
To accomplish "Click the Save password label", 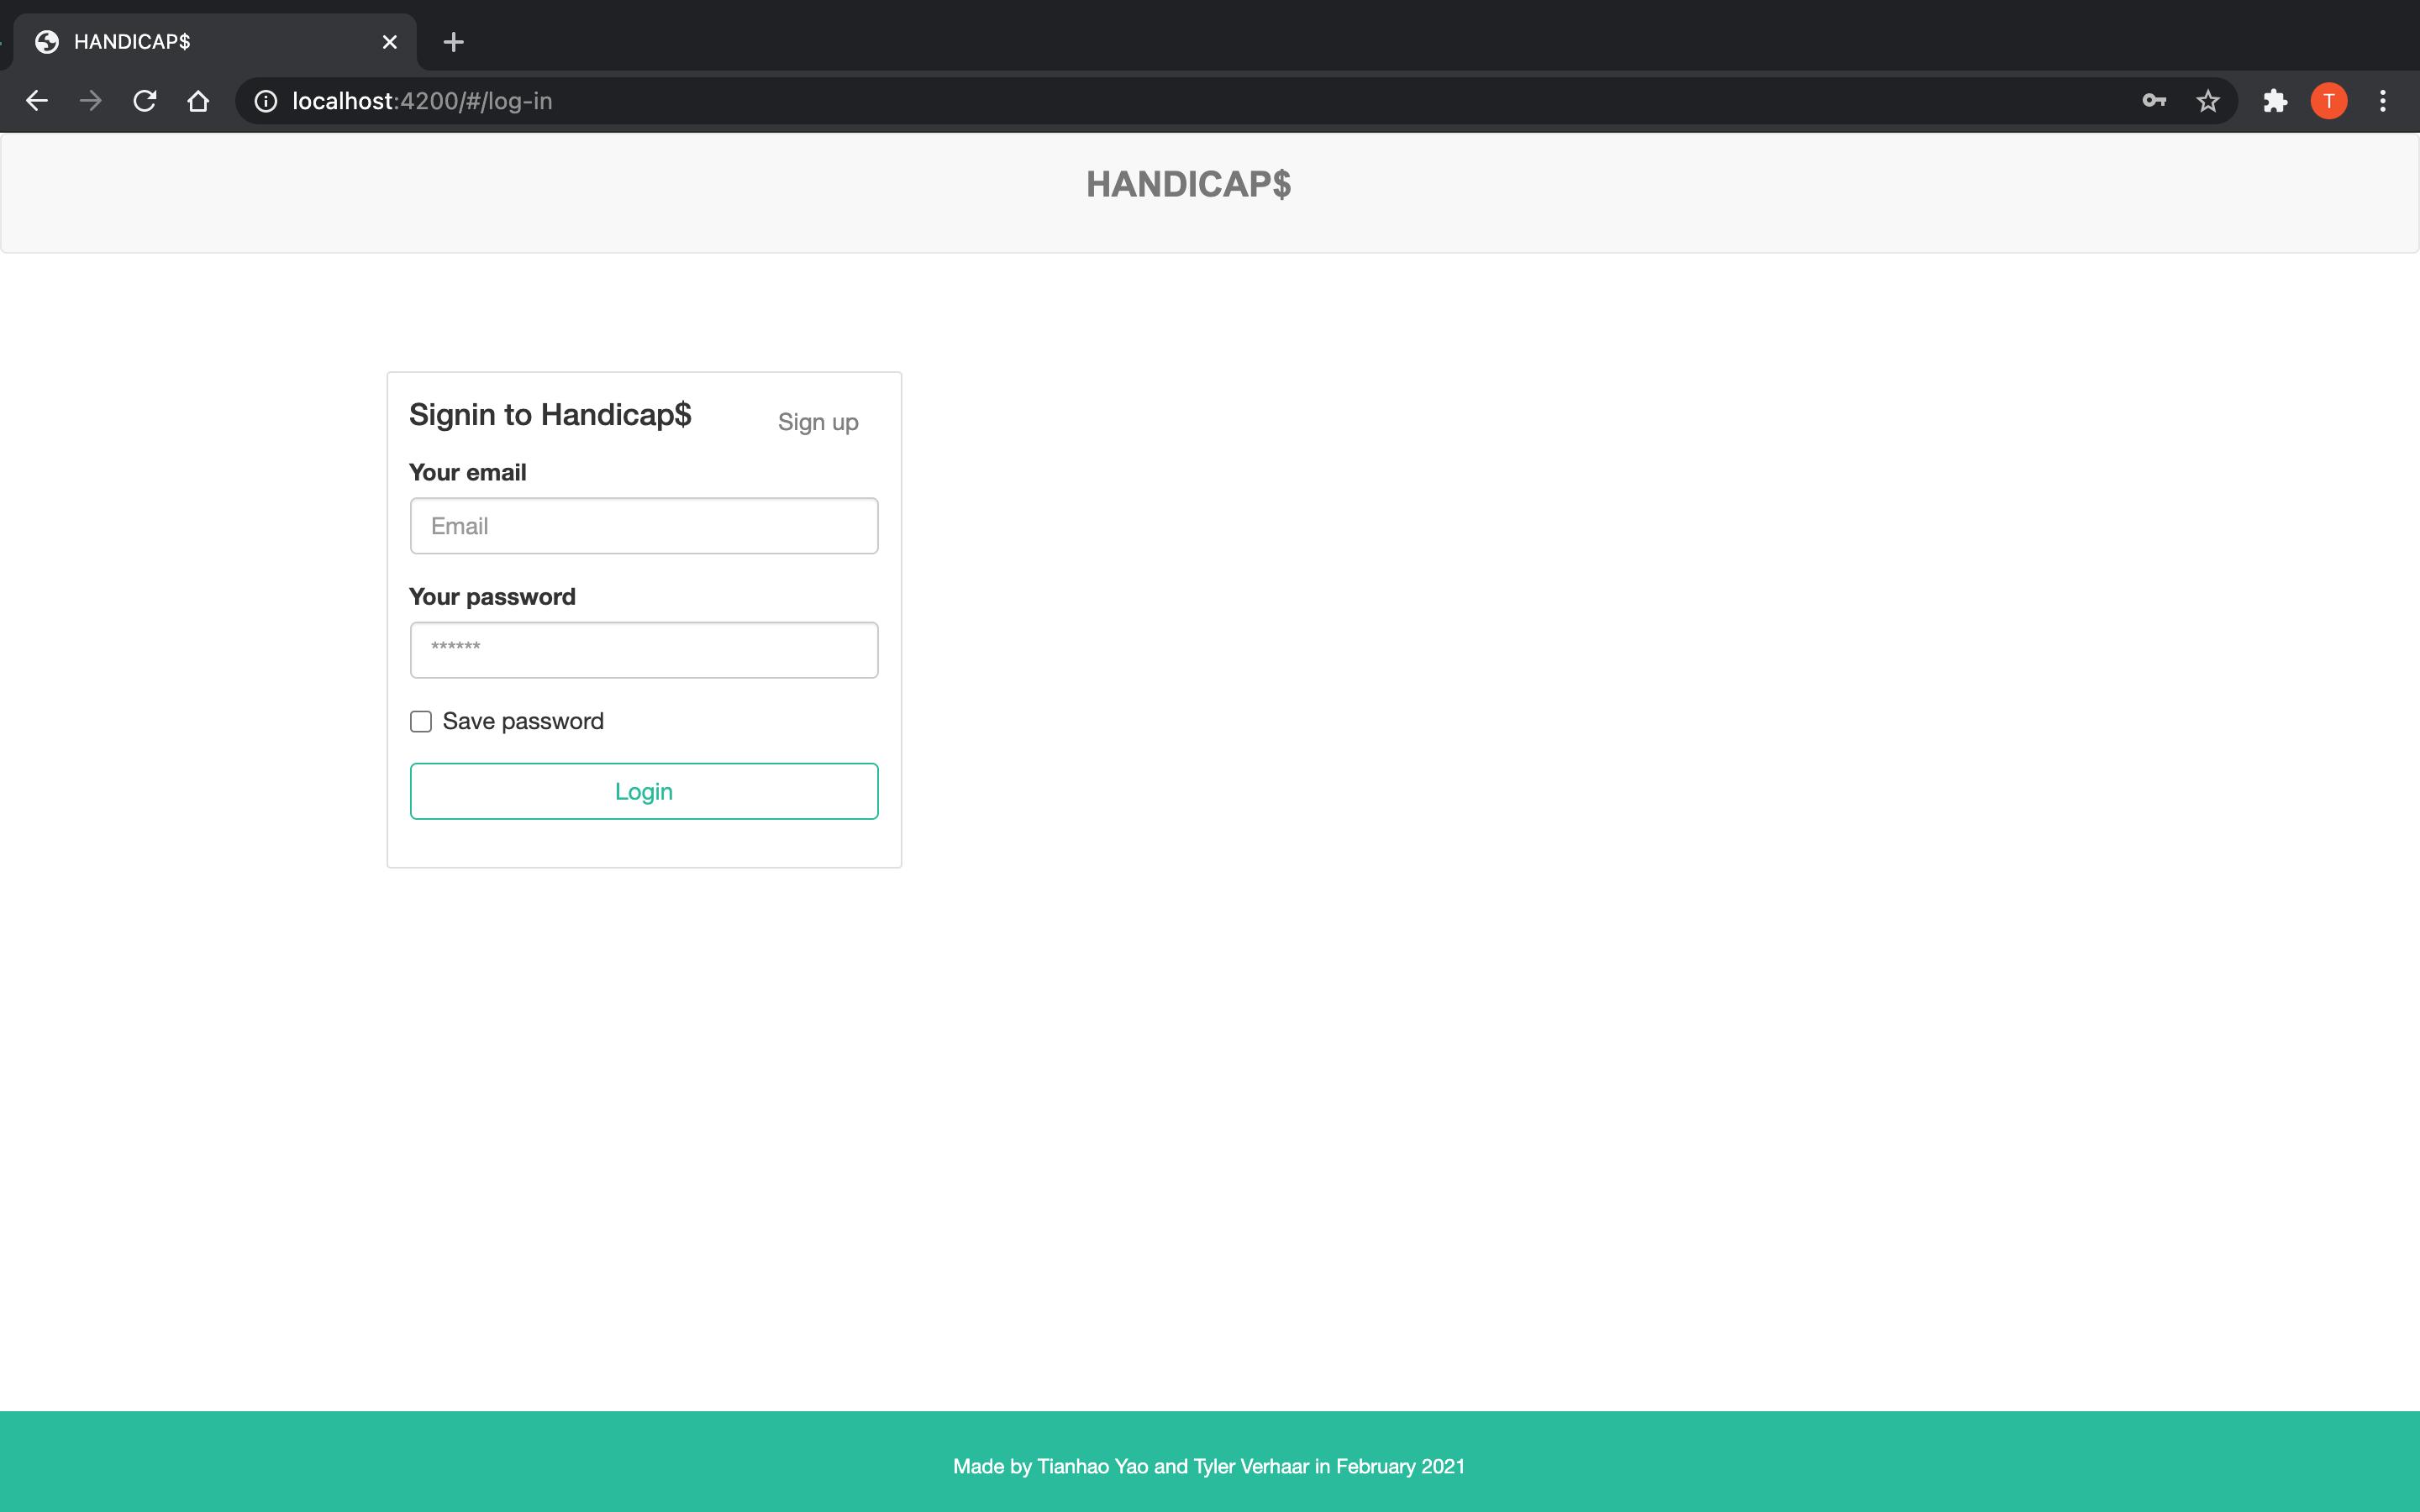I will click(523, 721).
